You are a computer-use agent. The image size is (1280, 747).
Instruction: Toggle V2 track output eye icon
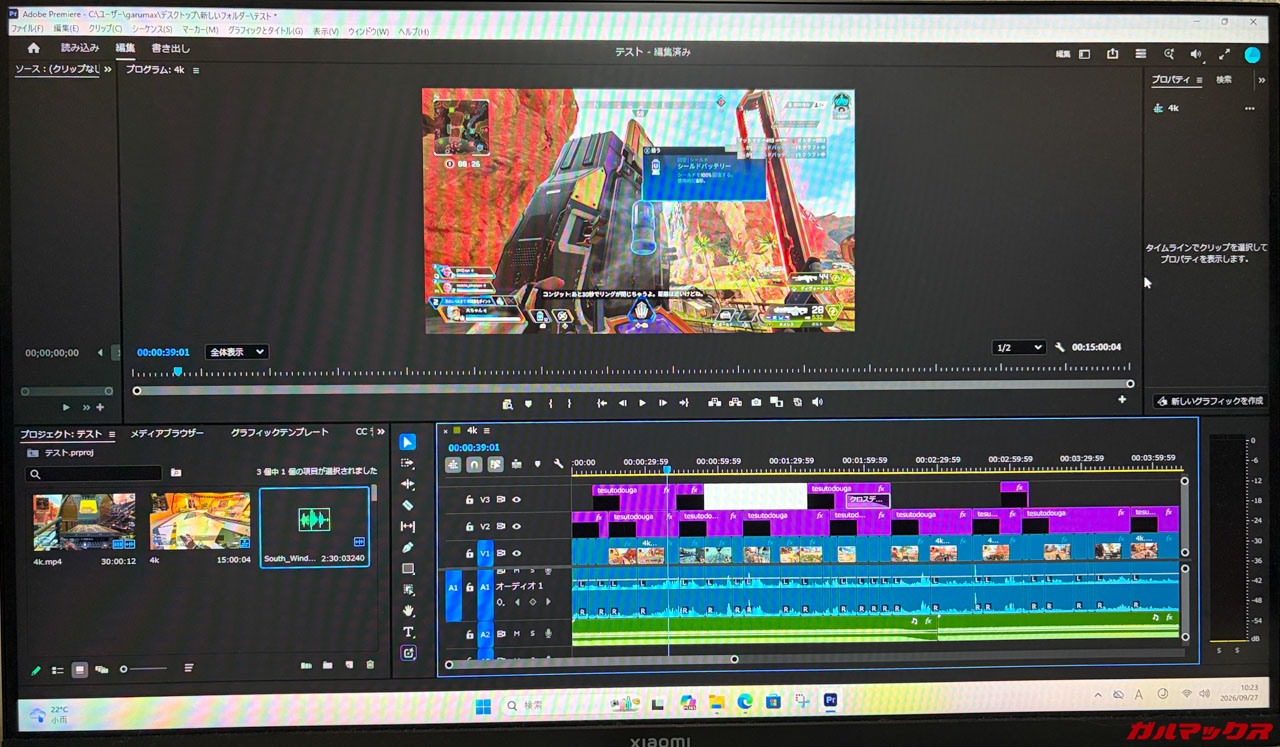click(x=517, y=526)
